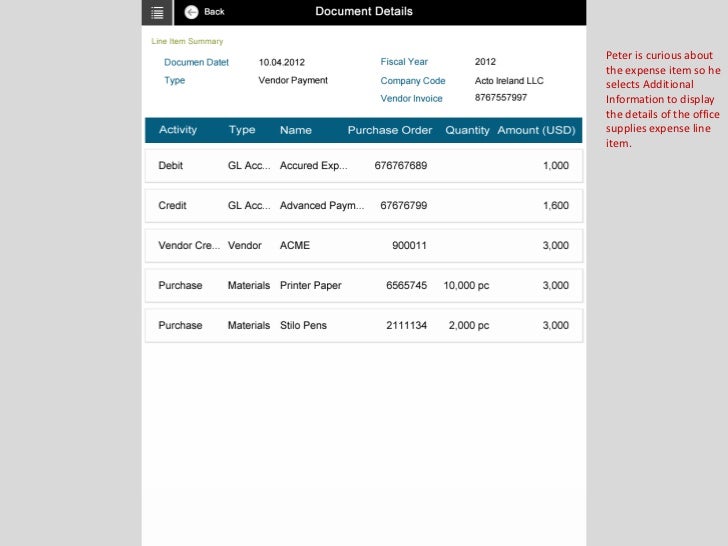This screenshot has width=728, height=546.
Task: Click GL Acc... type in Debit row
Action: 249,166
